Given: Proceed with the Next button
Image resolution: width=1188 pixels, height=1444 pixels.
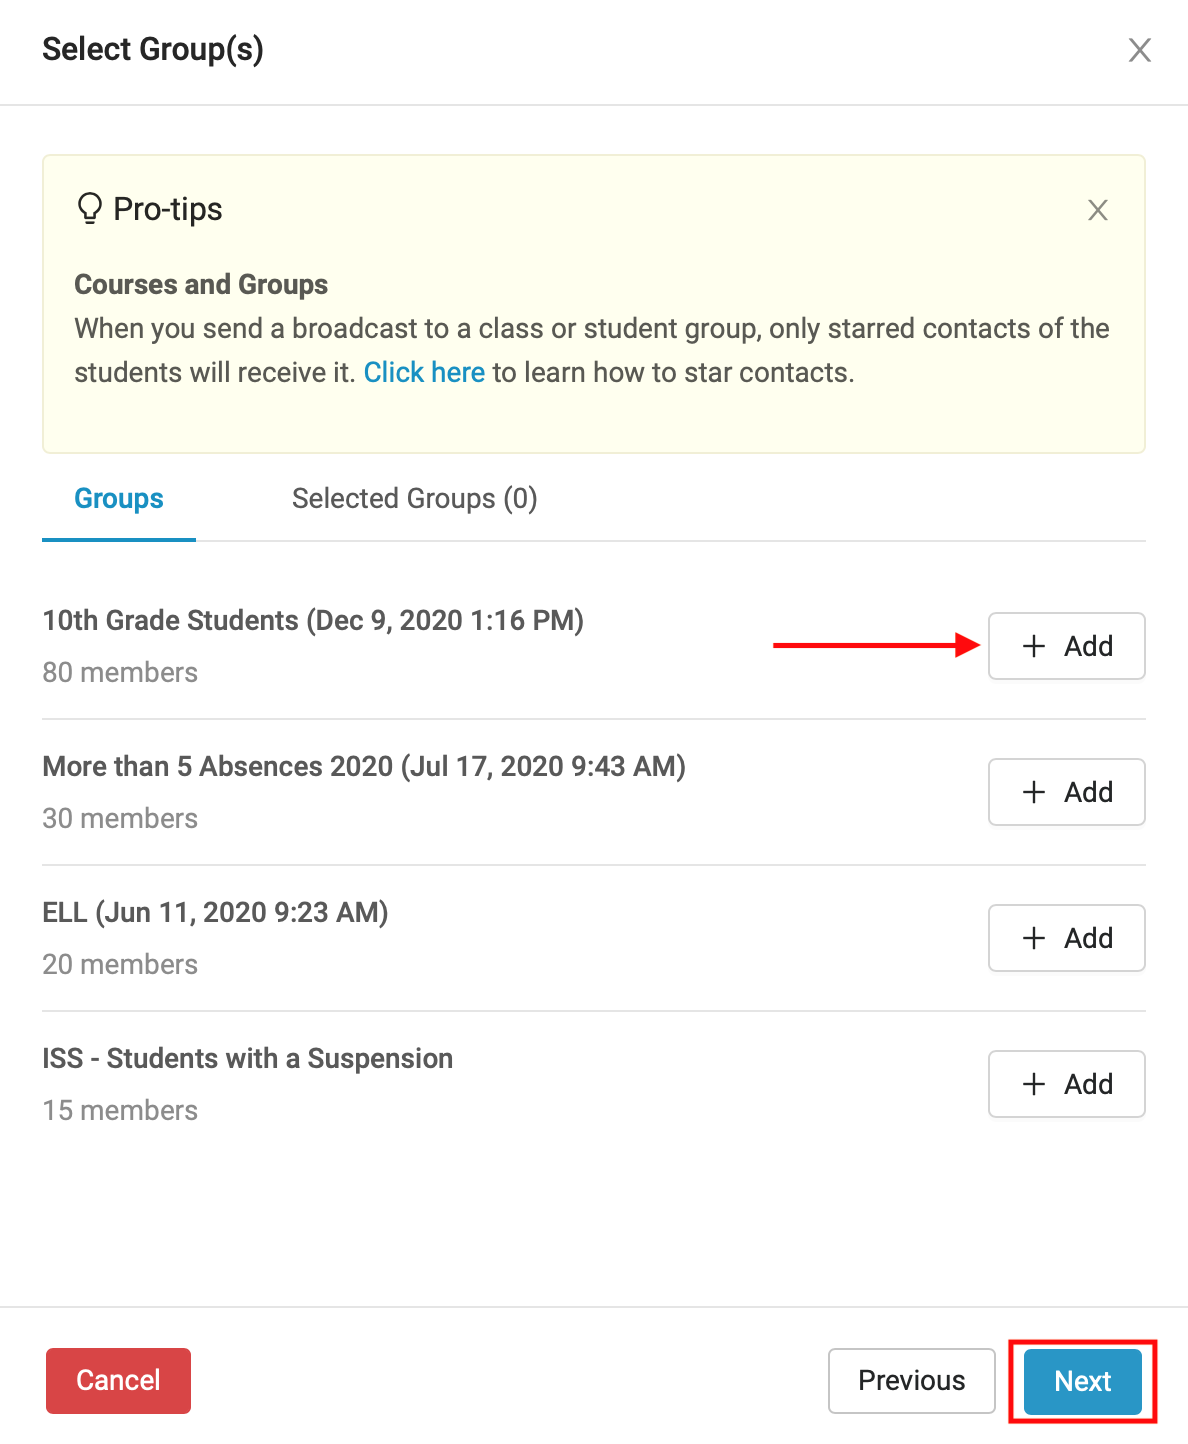Looking at the screenshot, I should [x=1082, y=1381].
